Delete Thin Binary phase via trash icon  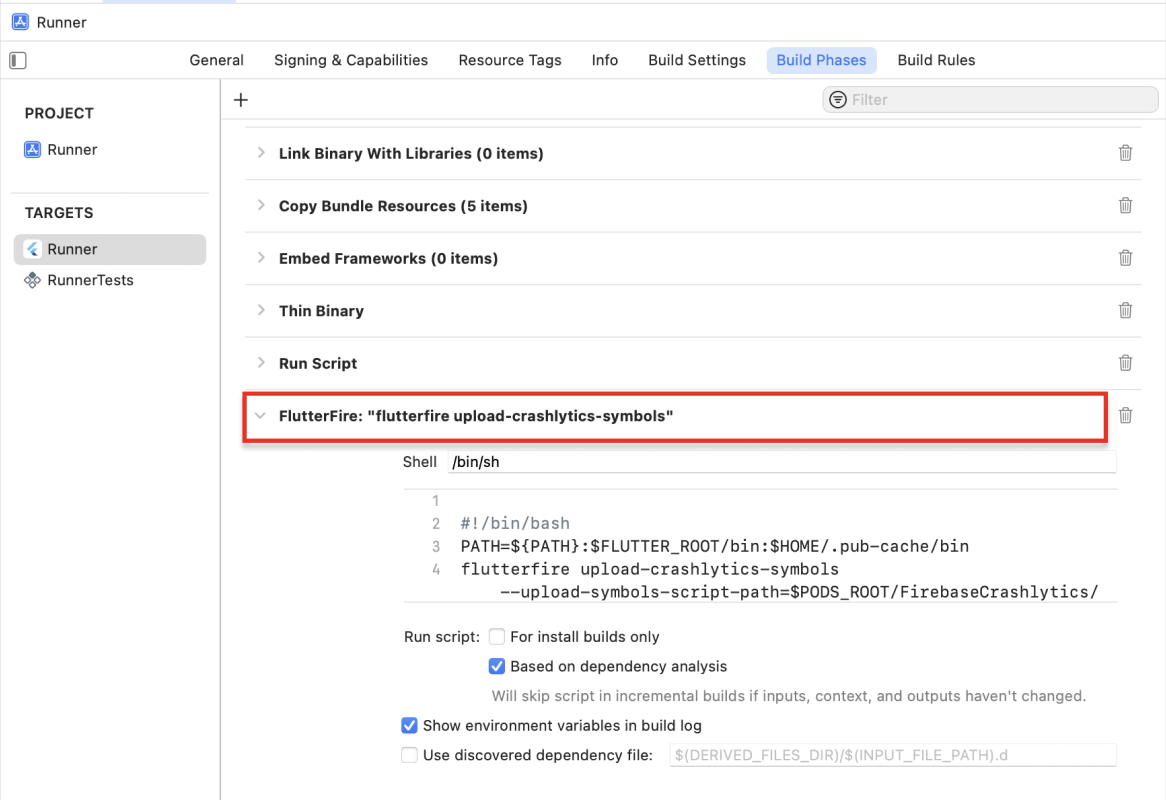point(1125,310)
